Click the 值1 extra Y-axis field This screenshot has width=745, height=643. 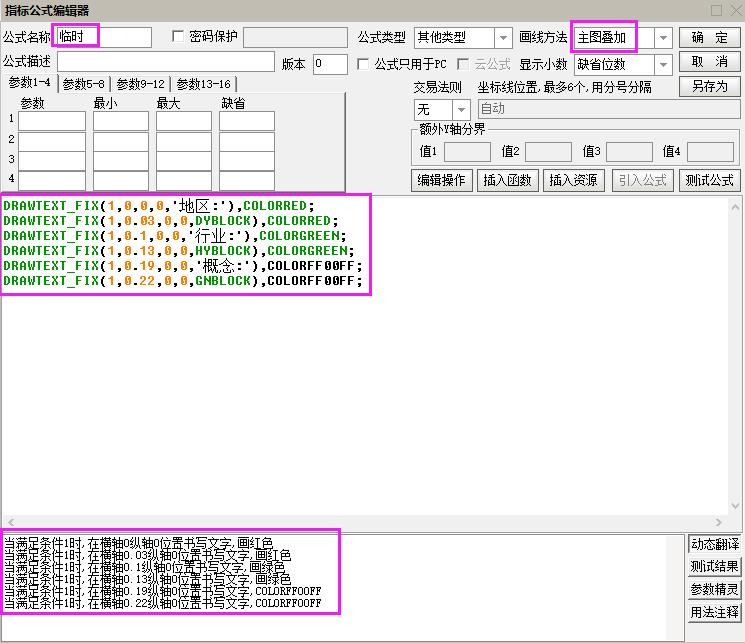pos(467,152)
